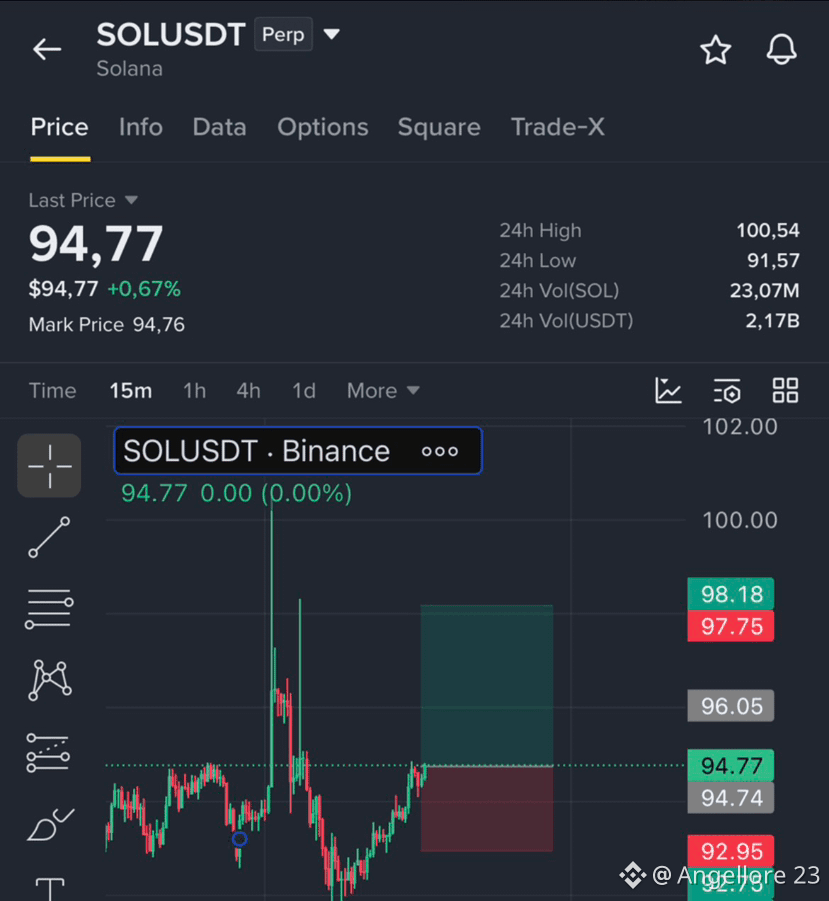Switch to the Square tab
This screenshot has width=829, height=901.
point(439,127)
